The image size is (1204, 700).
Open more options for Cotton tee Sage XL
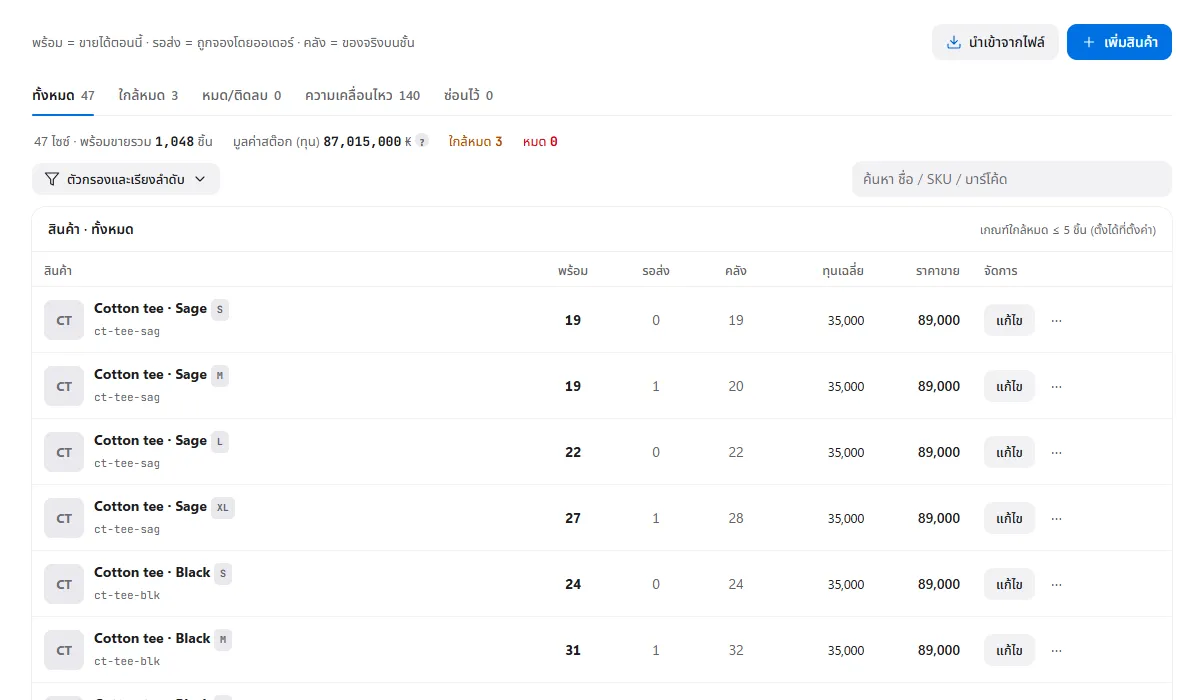pos(1056,519)
